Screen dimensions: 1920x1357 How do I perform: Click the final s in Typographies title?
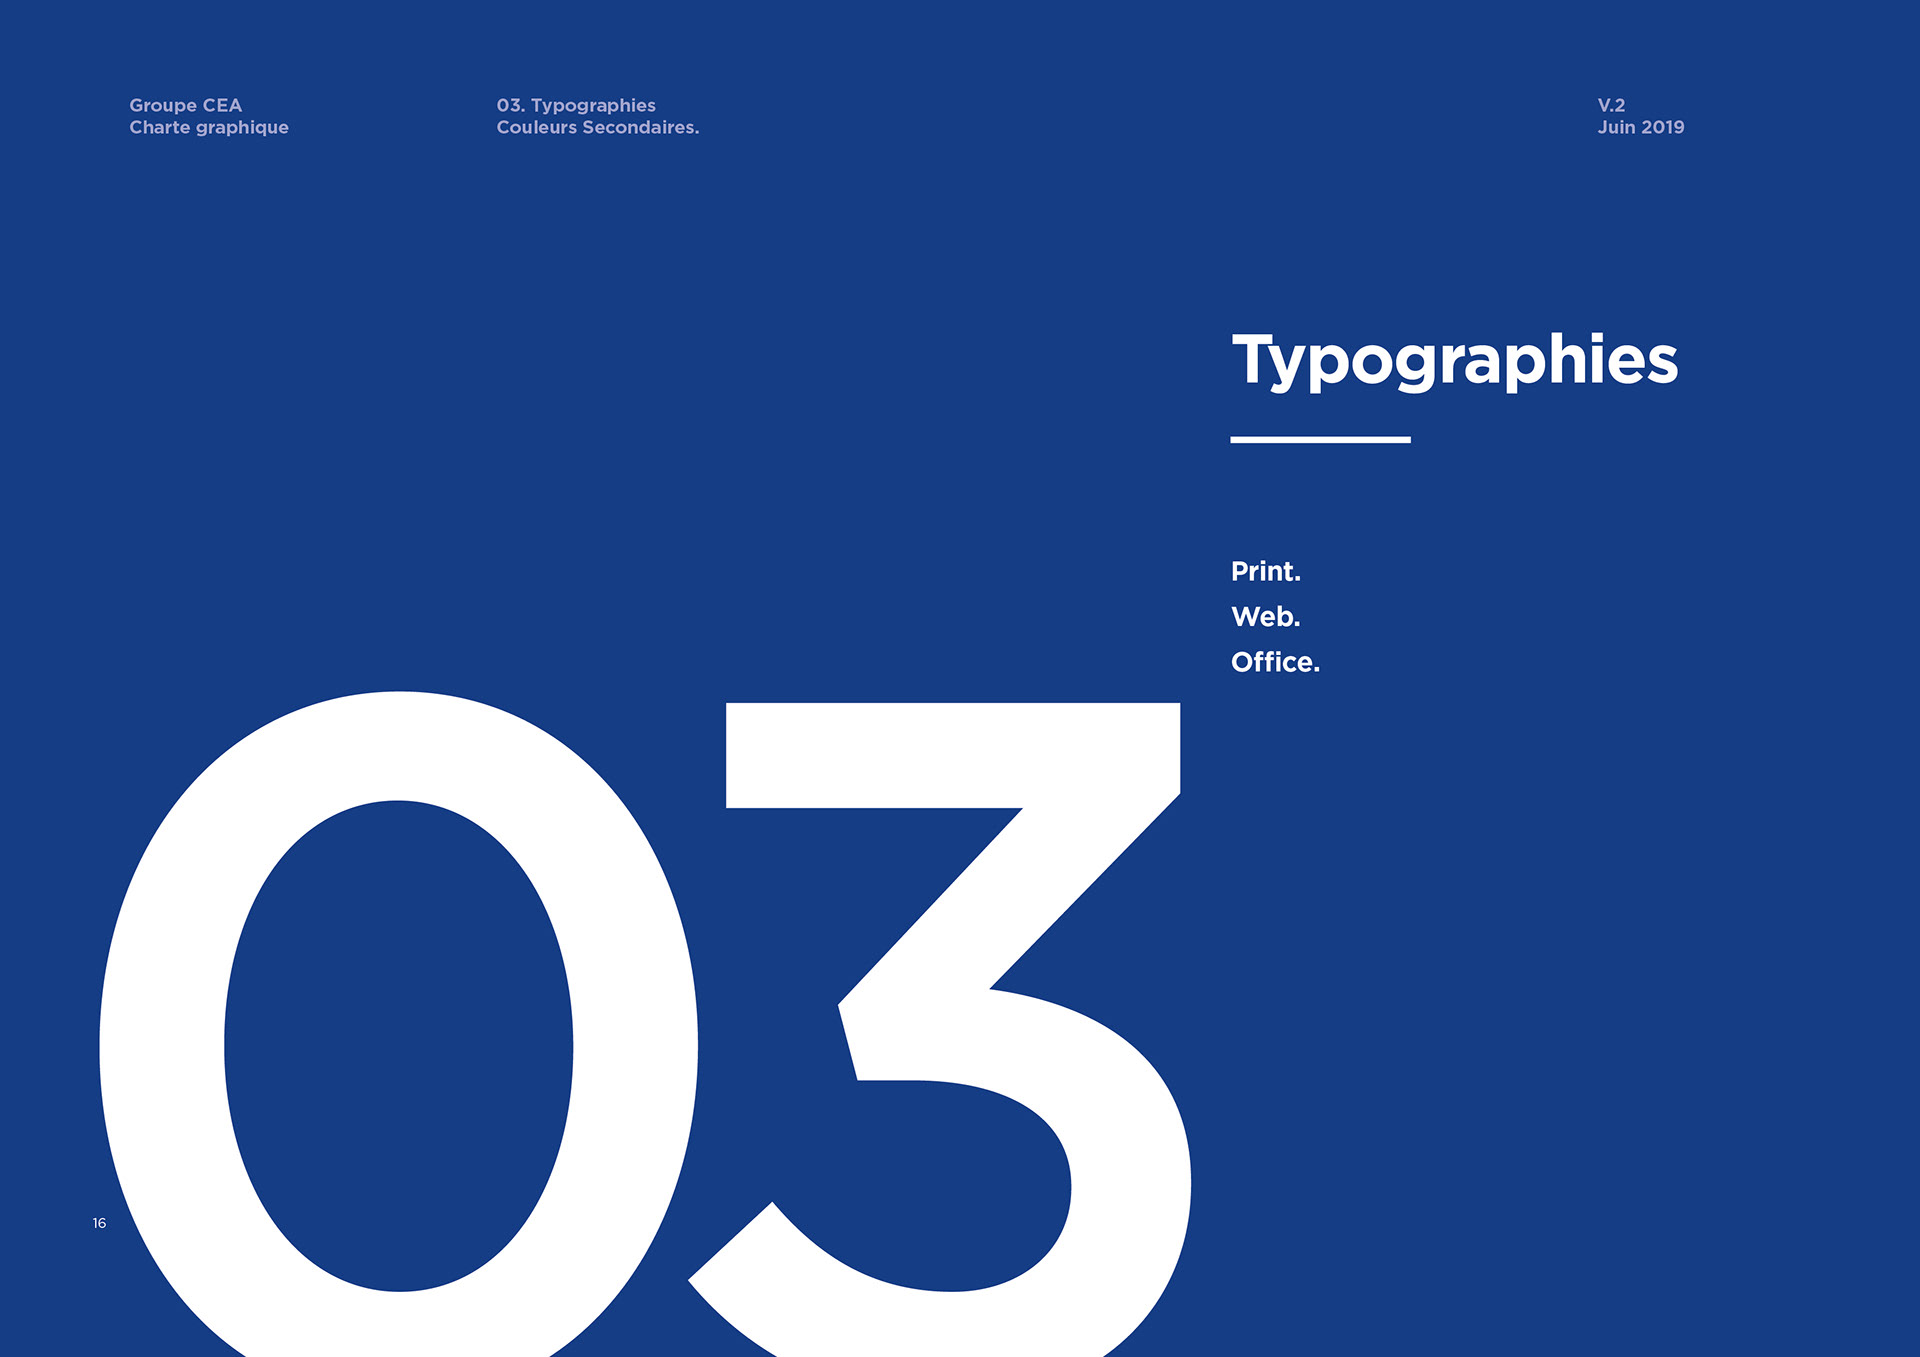click(x=1660, y=364)
